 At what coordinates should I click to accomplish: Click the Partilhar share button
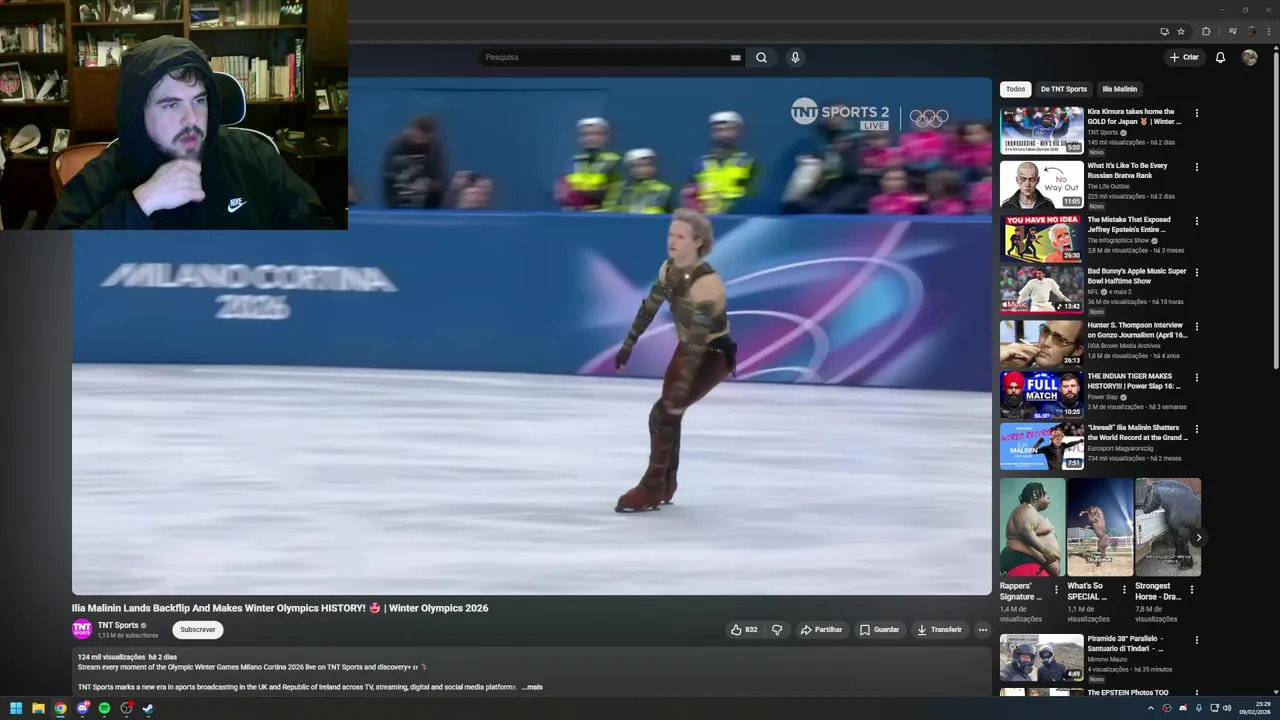point(821,630)
